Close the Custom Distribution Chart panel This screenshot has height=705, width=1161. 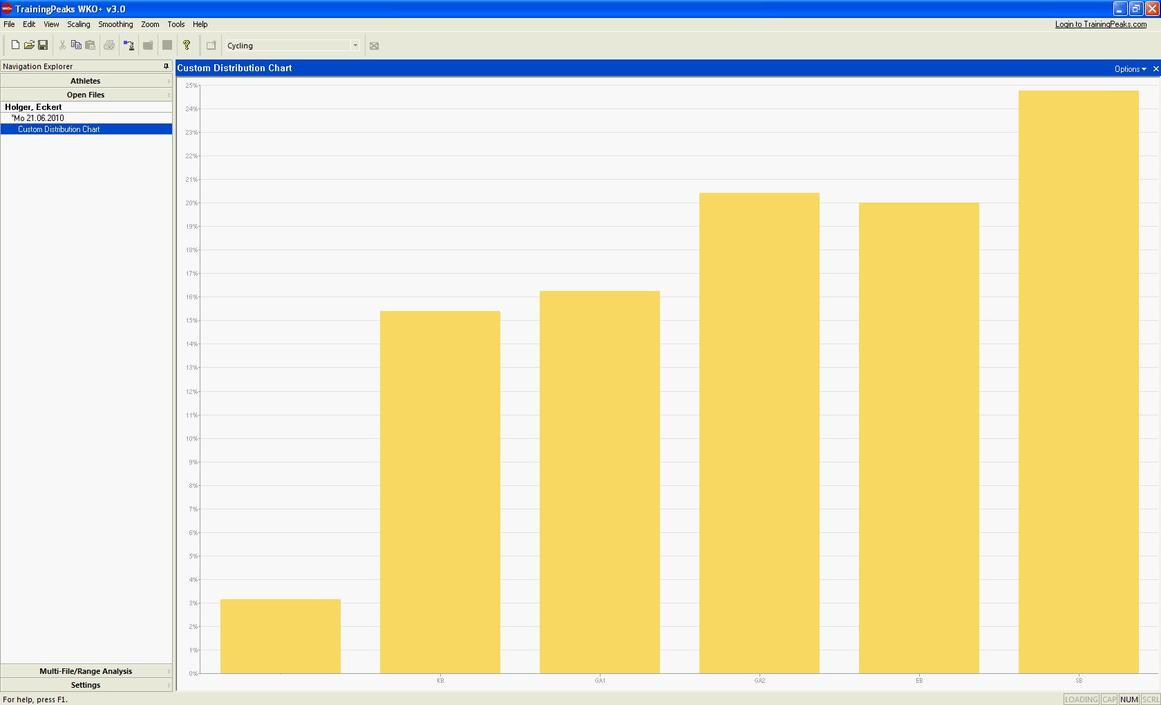click(1156, 69)
